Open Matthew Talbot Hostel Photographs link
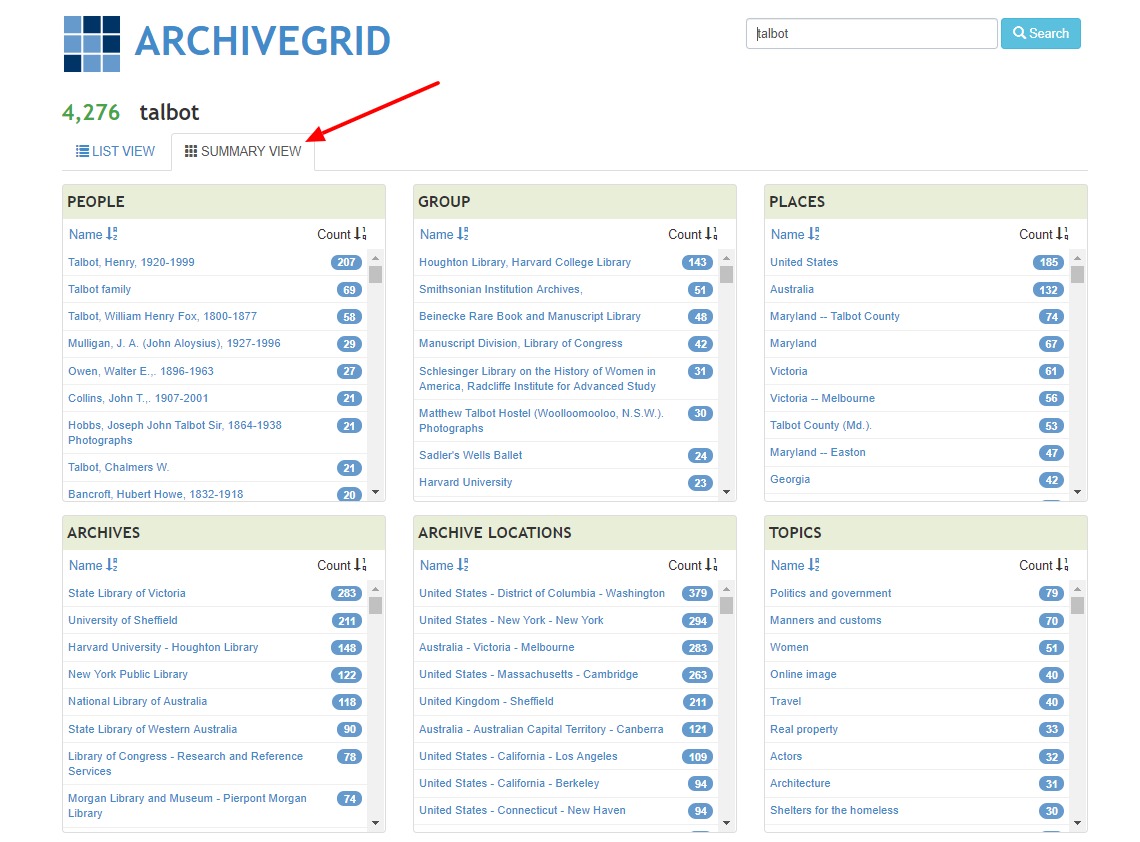Screen dimensions: 1140x842 coord(541,420)
